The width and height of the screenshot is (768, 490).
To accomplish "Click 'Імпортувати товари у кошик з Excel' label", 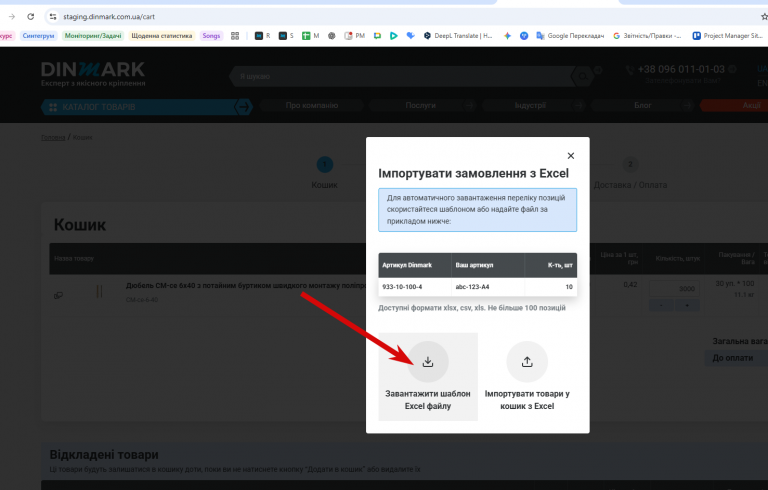I will pyautogui.click(x=527, y=400).
